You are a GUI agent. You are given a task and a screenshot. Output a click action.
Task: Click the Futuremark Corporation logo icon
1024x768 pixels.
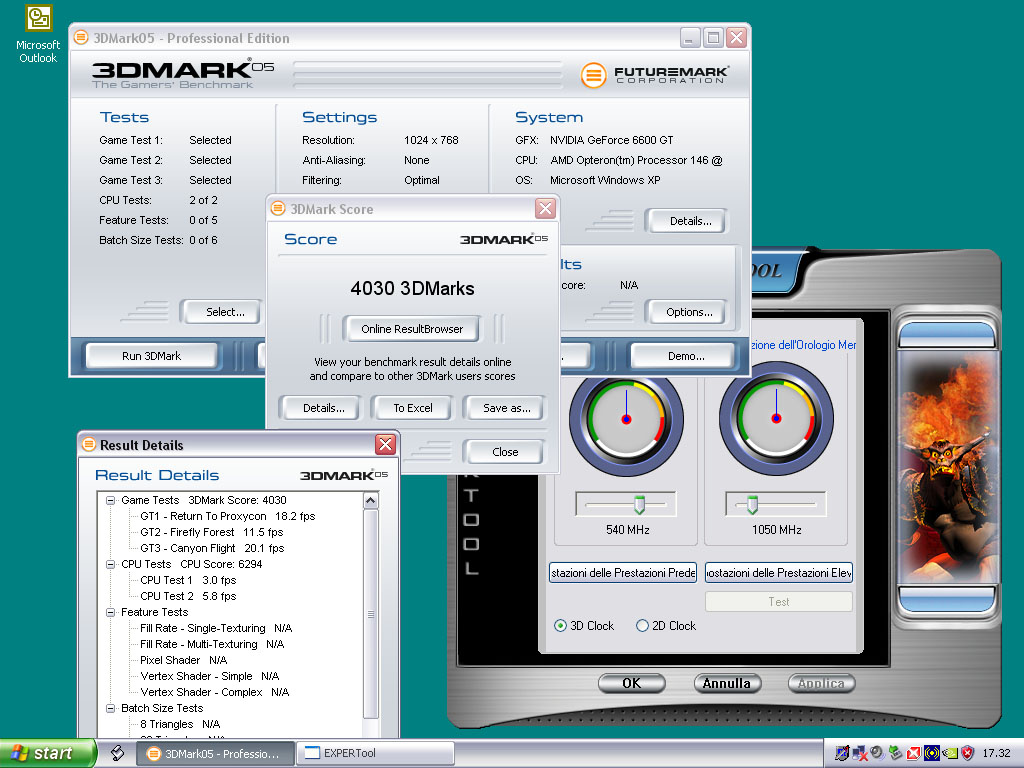coord(593,75)
